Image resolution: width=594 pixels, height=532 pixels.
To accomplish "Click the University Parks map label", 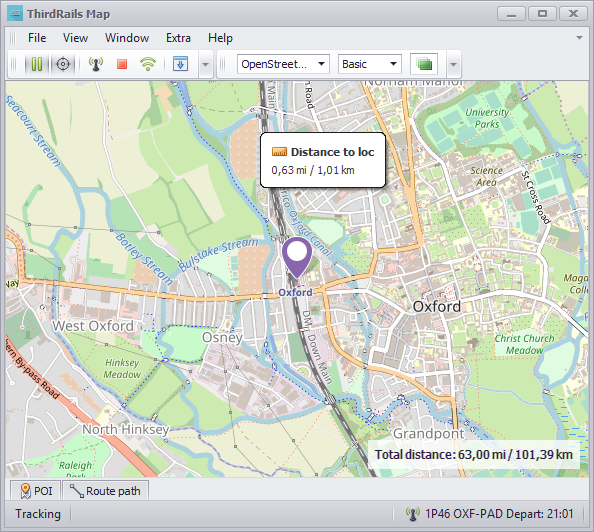I will 487,118.
